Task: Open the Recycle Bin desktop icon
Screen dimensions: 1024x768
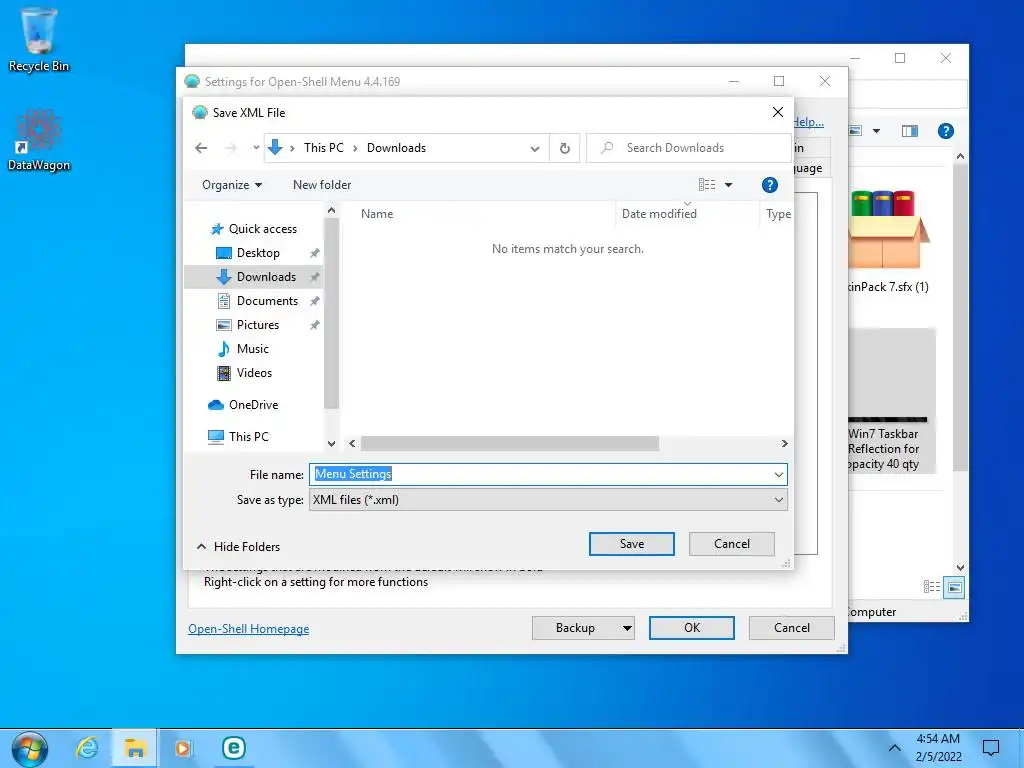Action: pyautogui.click(x=39, y=39)
